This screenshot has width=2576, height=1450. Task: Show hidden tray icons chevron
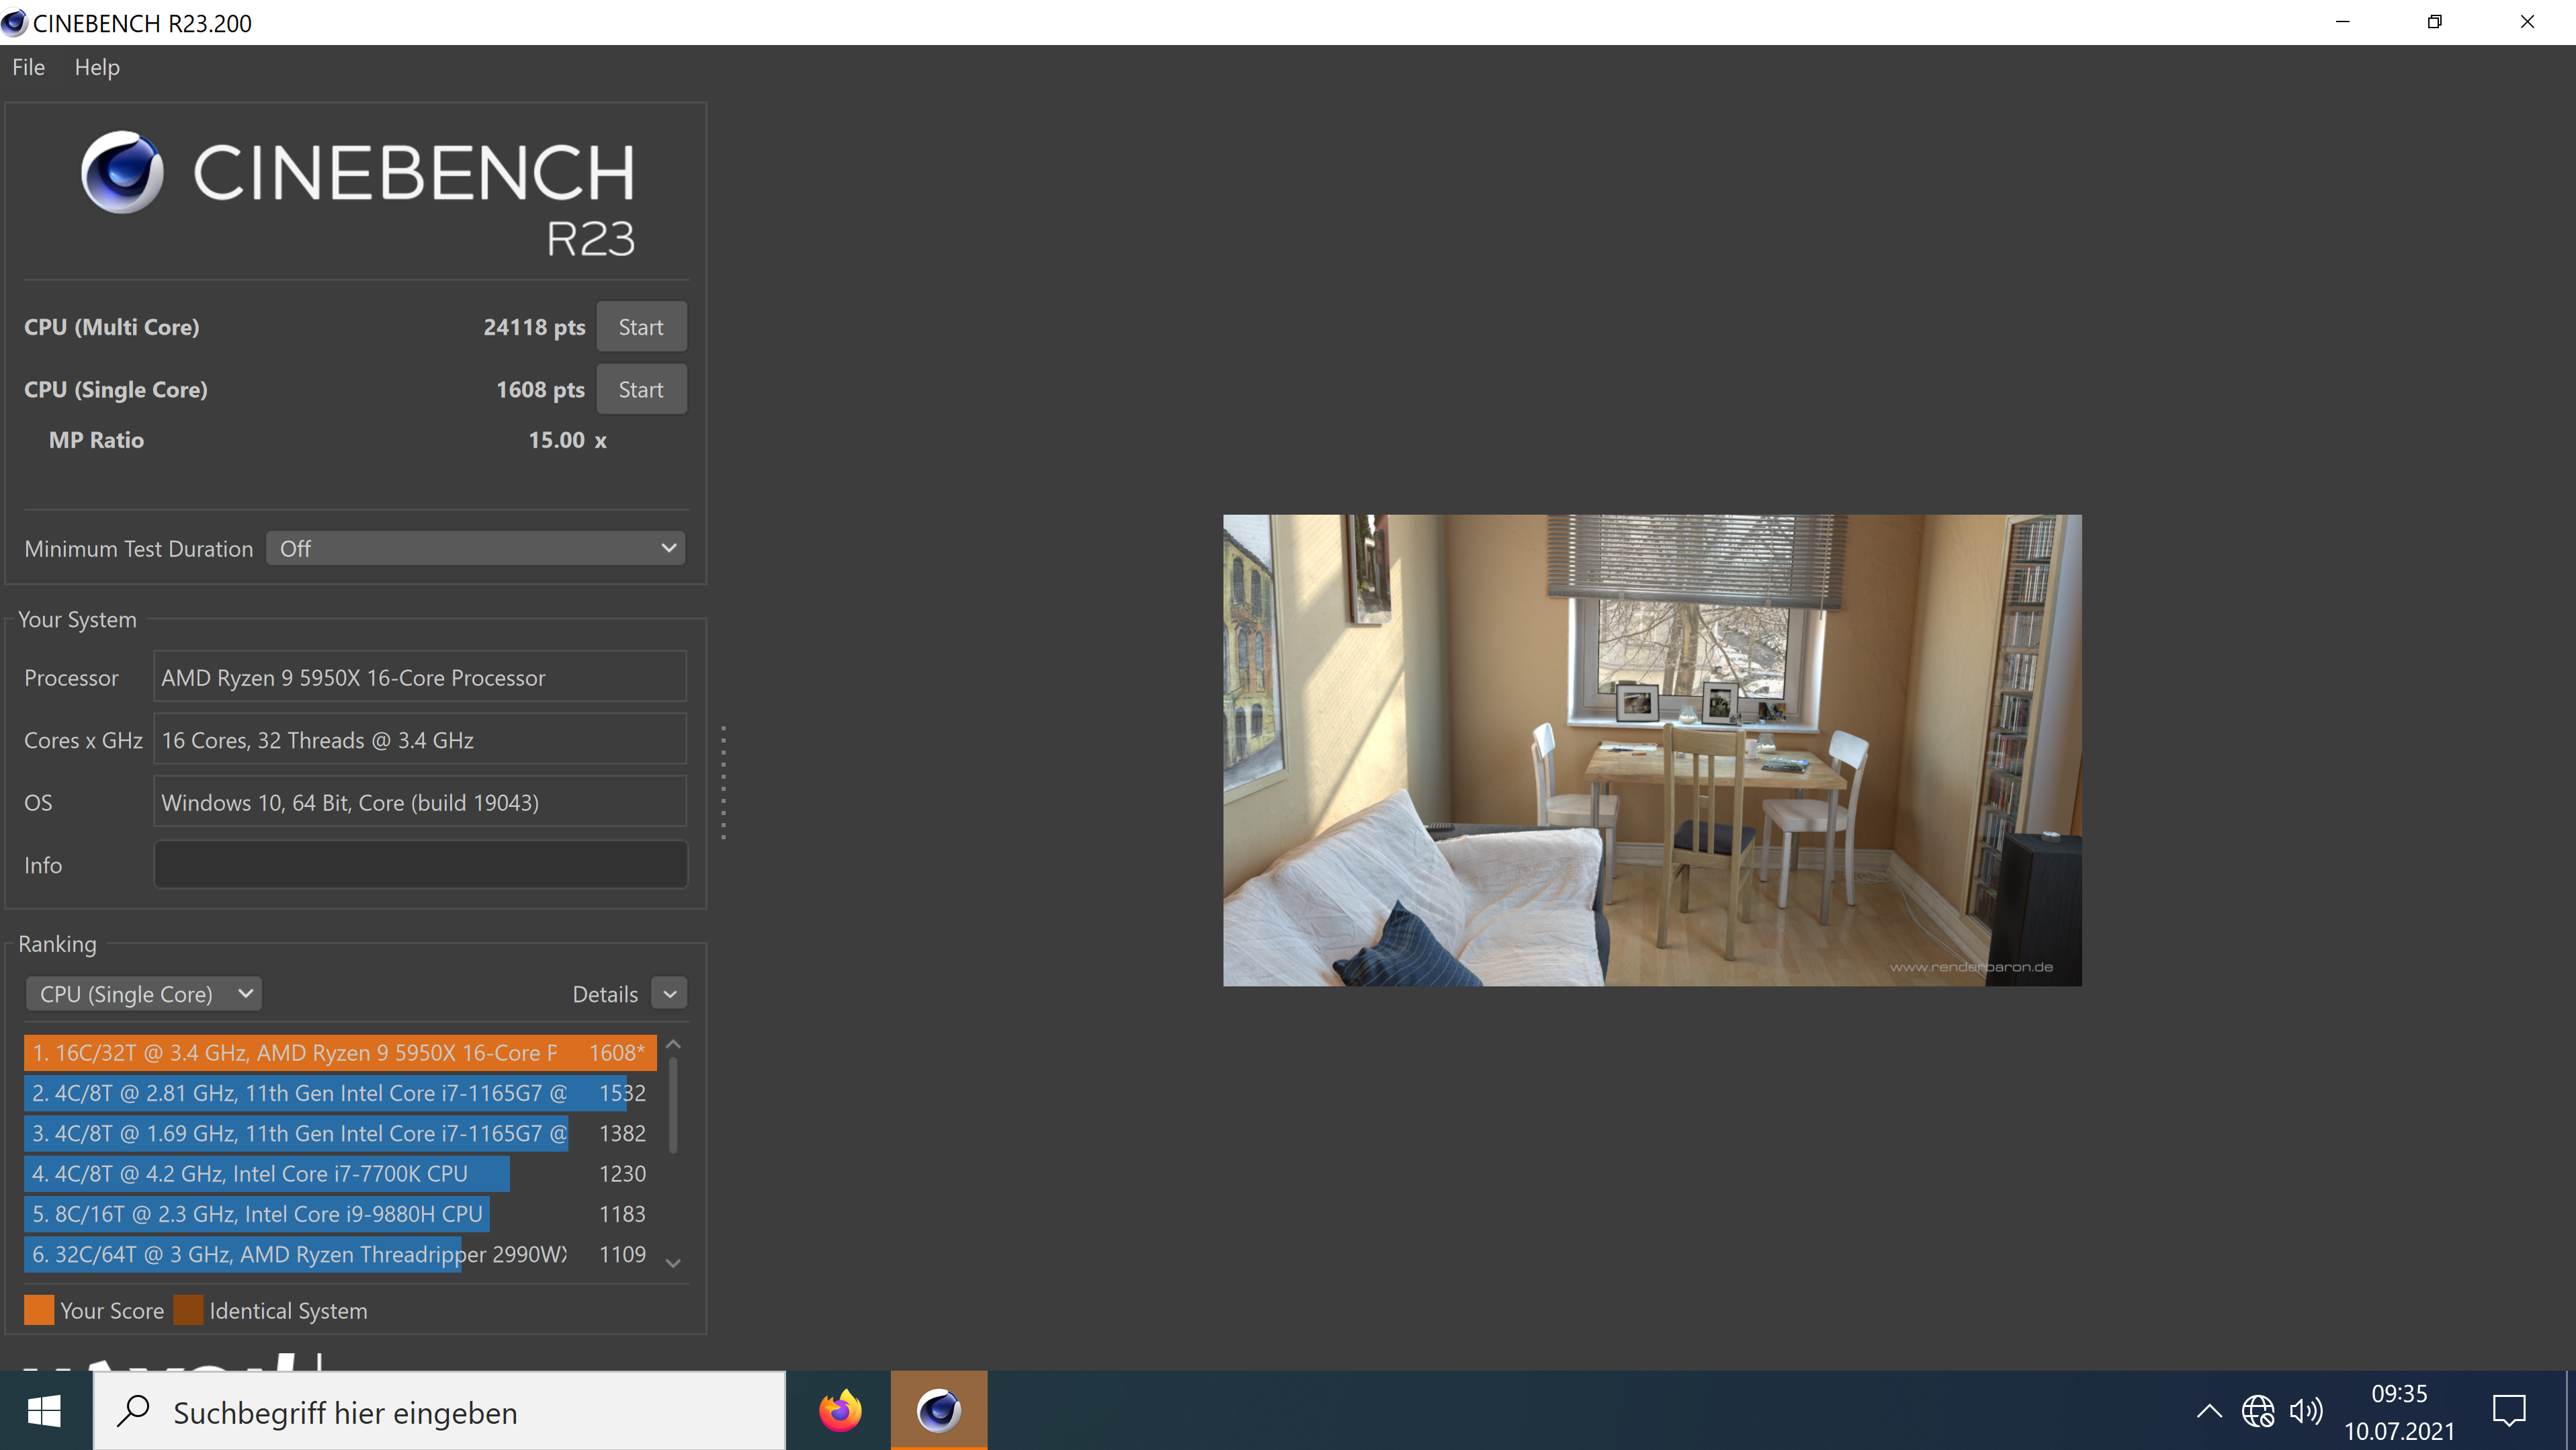2209,1411
